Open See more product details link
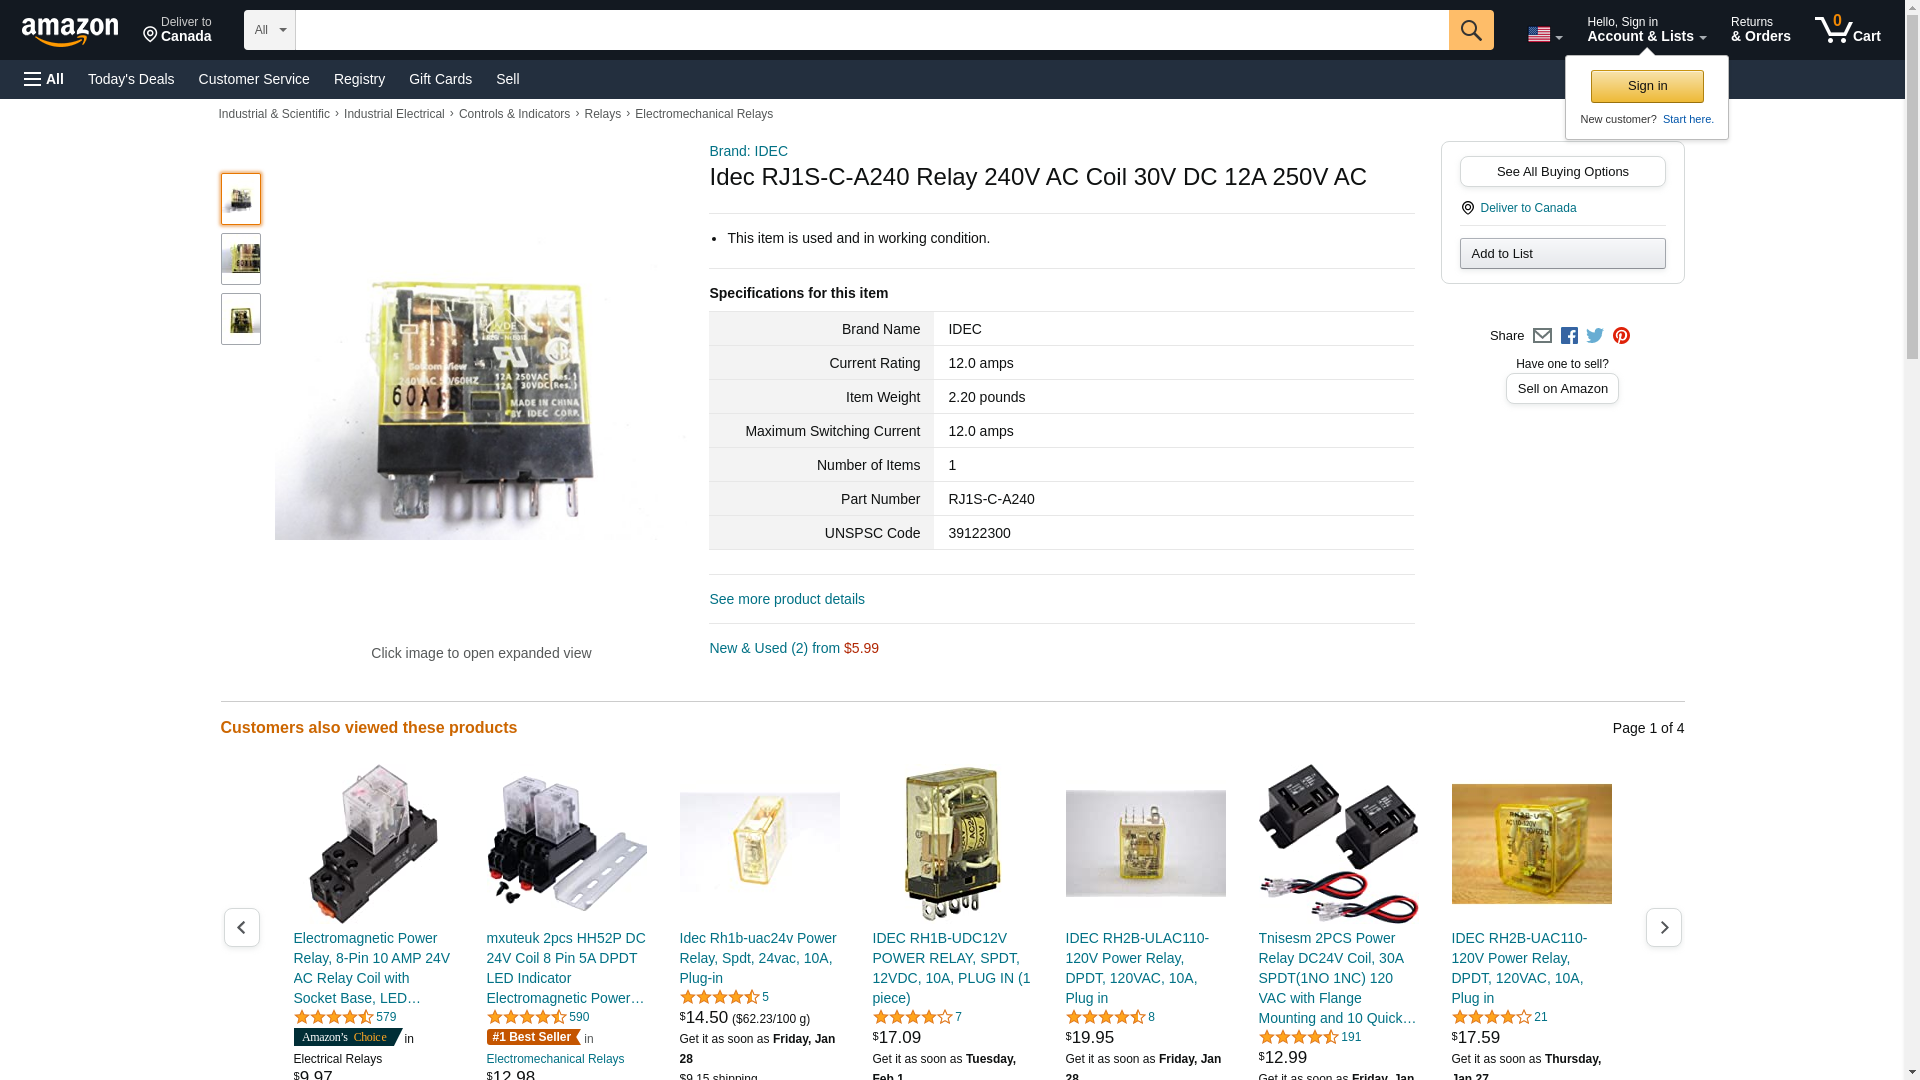The height and width of the screenshot is (1080, 1920). 787,599
